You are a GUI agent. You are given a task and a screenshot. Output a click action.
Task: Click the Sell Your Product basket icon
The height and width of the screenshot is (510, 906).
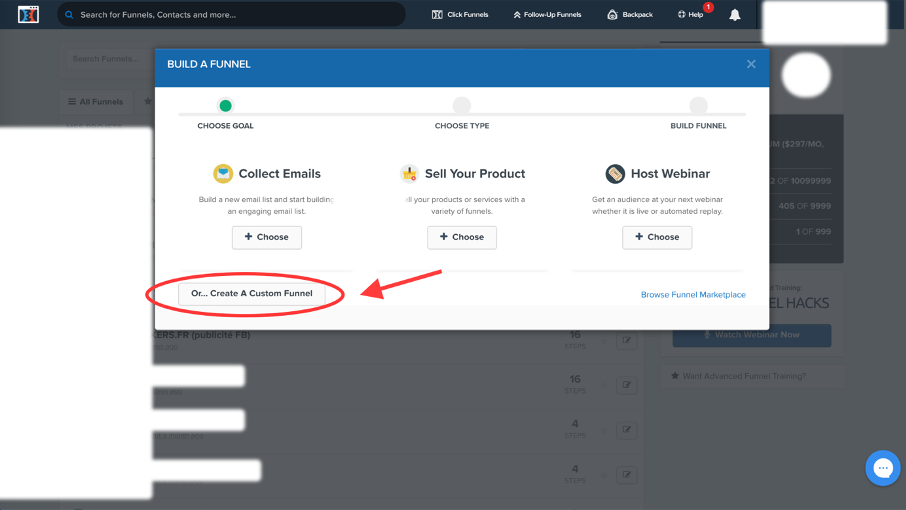tap(410, 173)
